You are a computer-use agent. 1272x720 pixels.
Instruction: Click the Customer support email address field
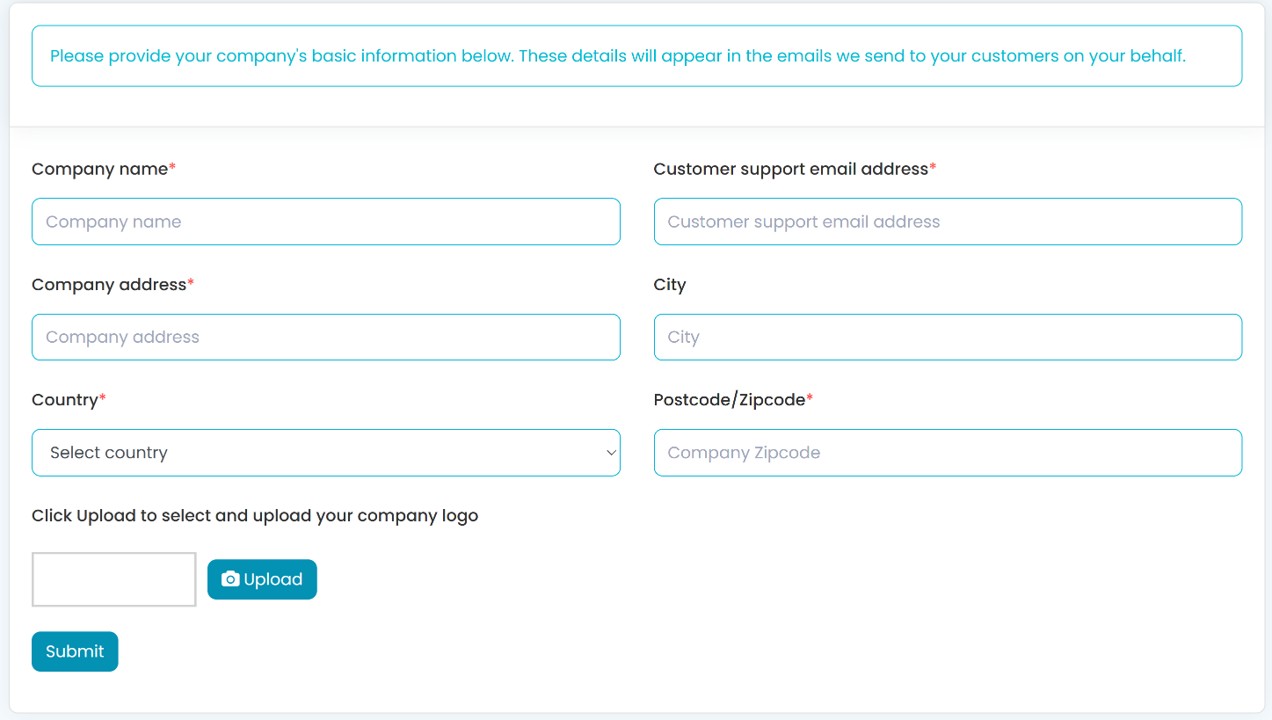(x=947, y=222)
